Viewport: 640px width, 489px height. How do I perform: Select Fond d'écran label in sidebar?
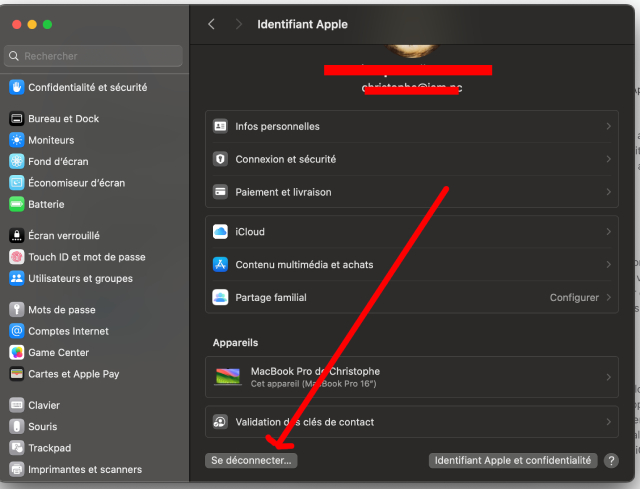58,162
